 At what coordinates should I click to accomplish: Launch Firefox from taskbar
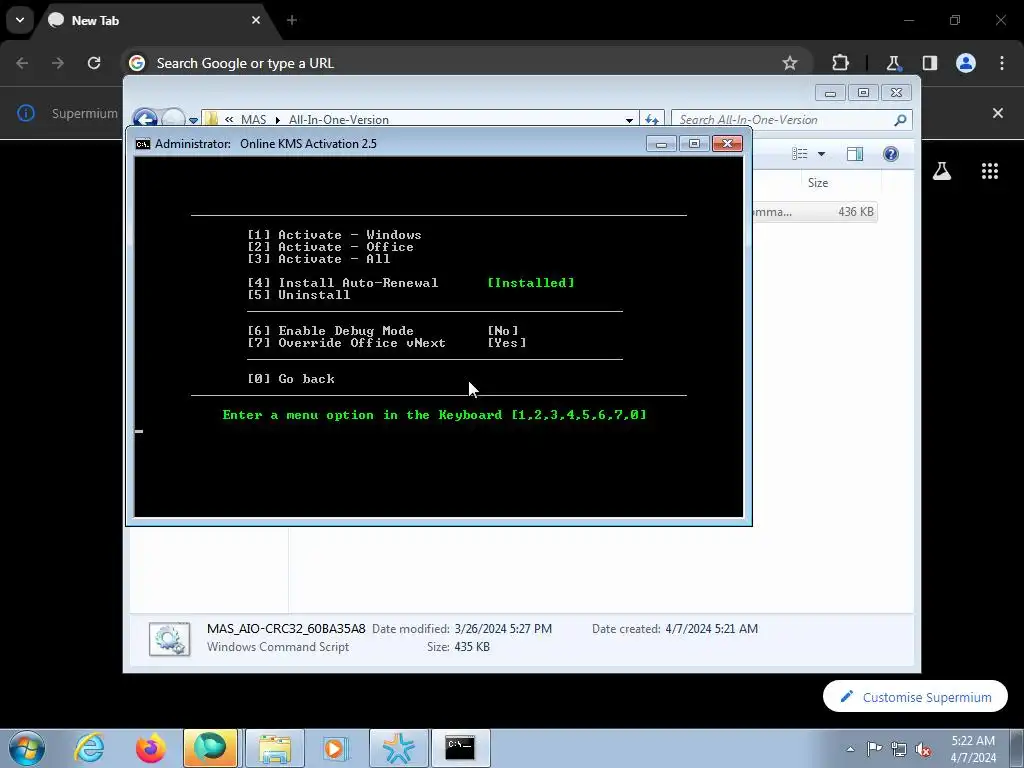(150, 748)
